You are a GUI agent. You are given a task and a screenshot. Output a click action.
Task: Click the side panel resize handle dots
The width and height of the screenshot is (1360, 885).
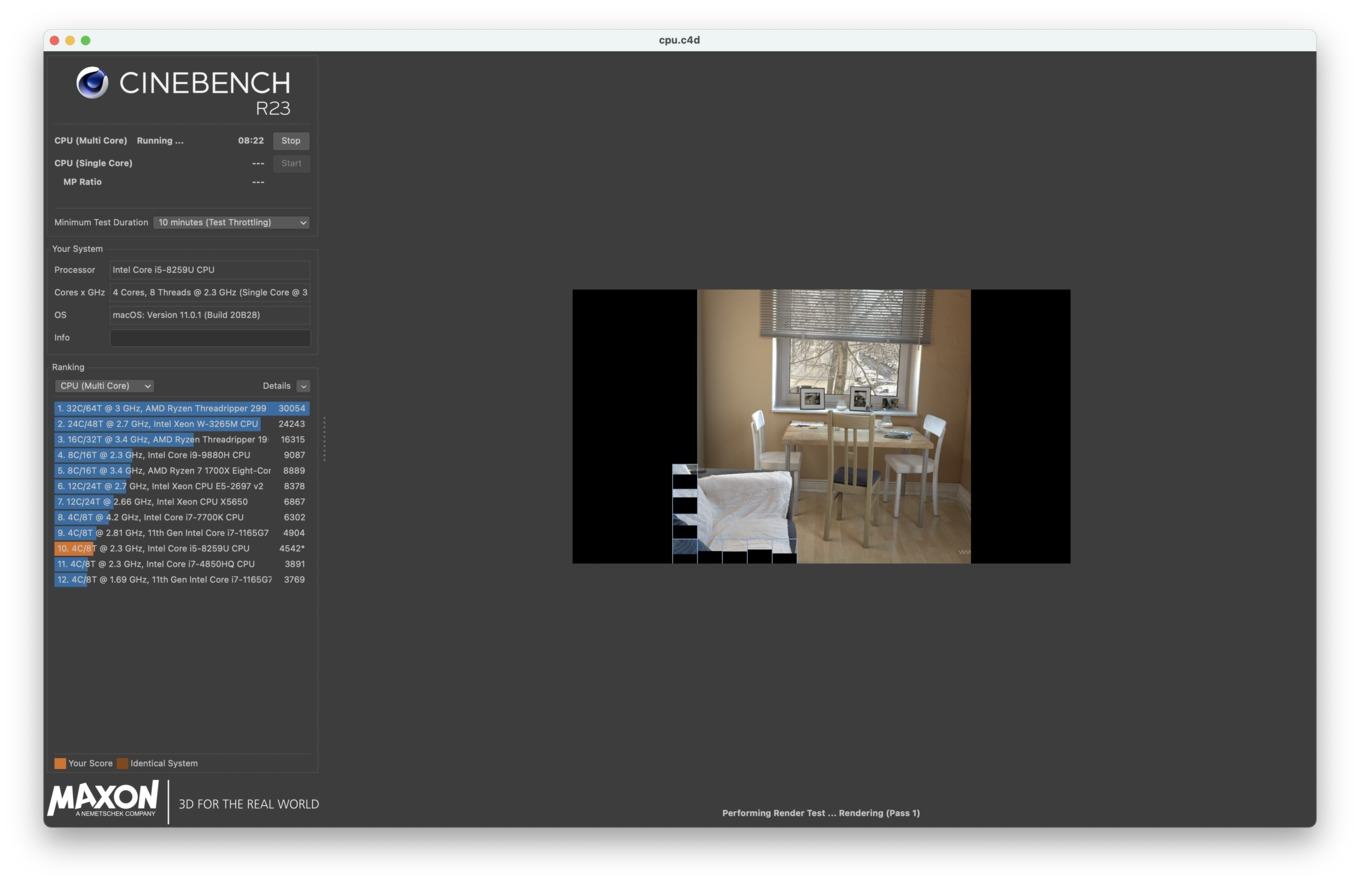click(x=324, y=439)
